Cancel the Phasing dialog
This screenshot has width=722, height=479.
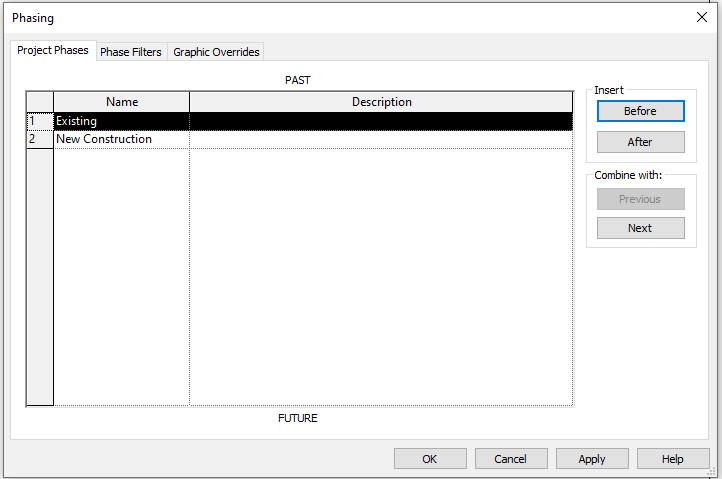click(511, 459)
